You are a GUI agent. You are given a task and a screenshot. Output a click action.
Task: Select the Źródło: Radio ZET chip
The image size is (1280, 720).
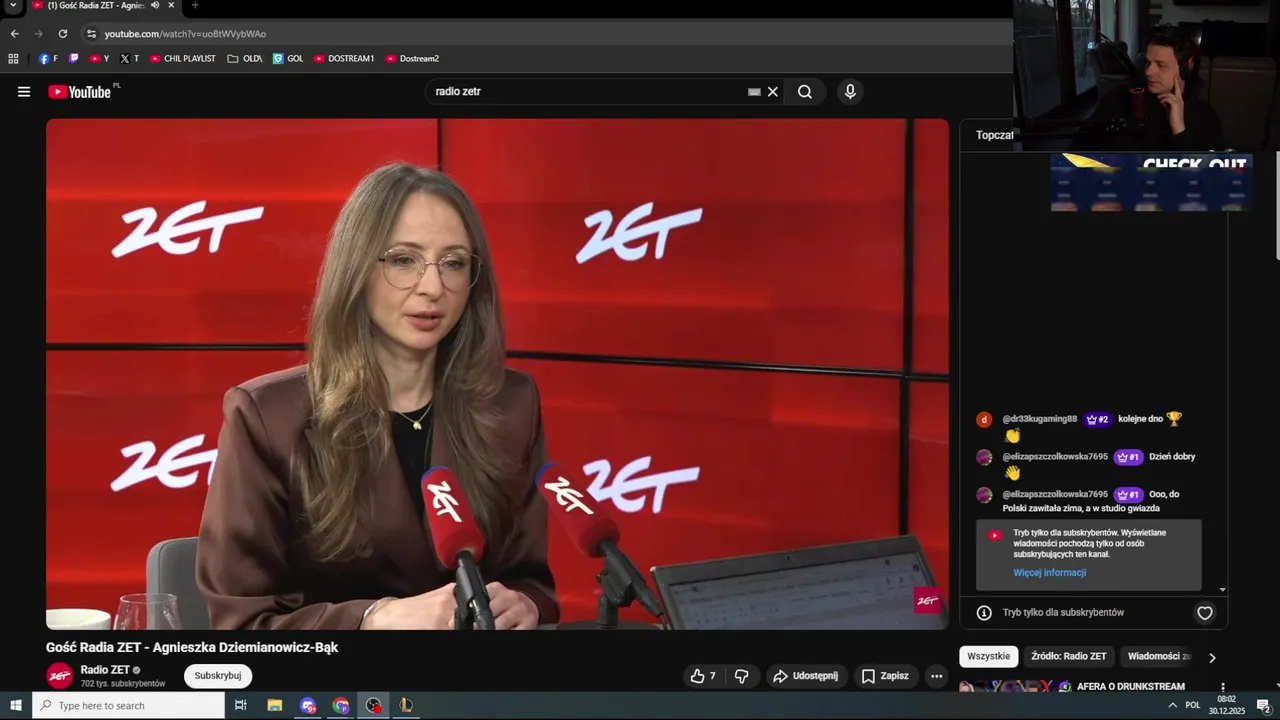tap(1069, 656)
